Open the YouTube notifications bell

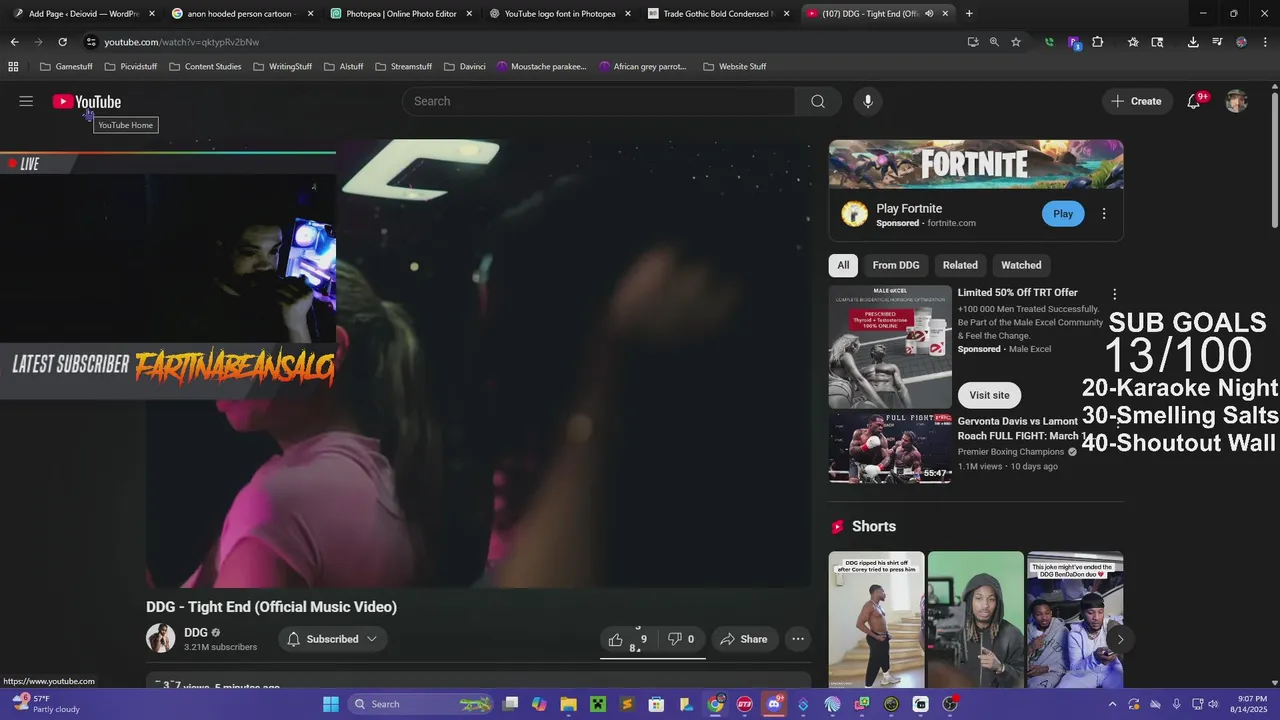pyautogui.click(x=1193, y=101)
